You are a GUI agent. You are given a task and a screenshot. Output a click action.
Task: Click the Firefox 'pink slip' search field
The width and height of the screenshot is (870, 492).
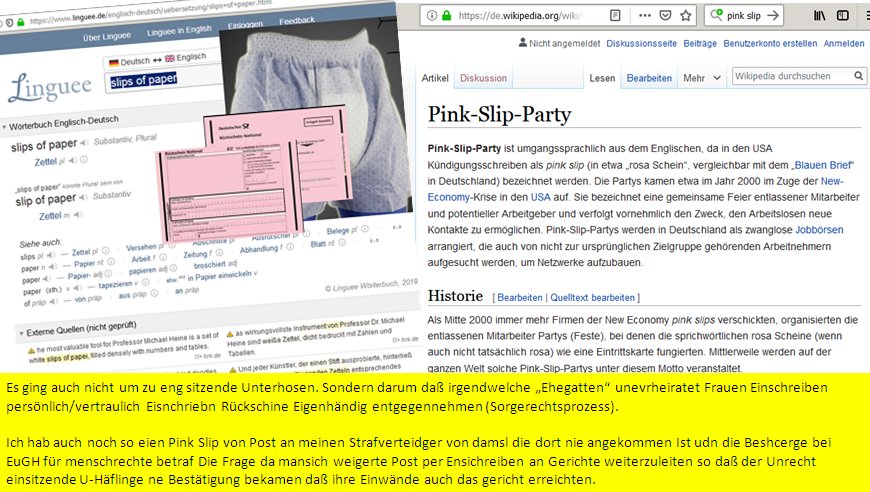743,16
